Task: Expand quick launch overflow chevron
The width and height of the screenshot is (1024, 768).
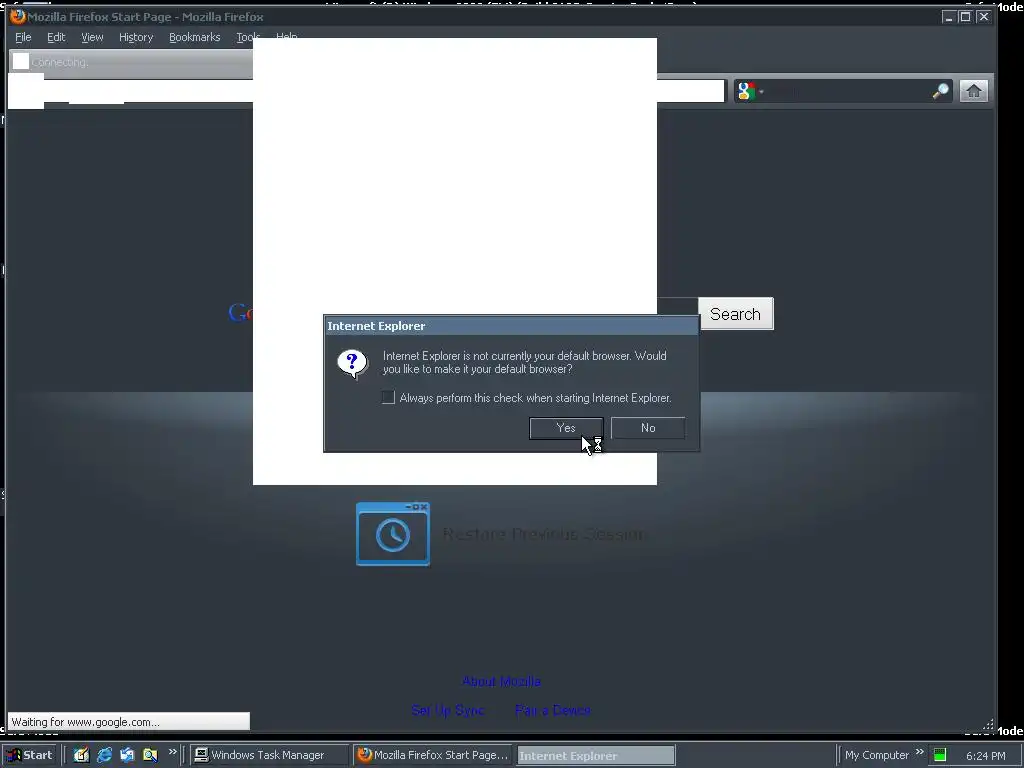Action: pyautogui.click(x=172, y=752)
